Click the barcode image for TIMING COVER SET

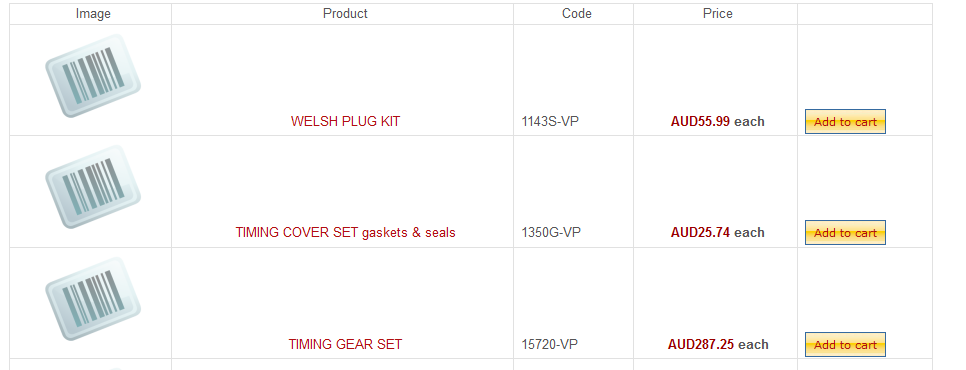coord(93,187)
